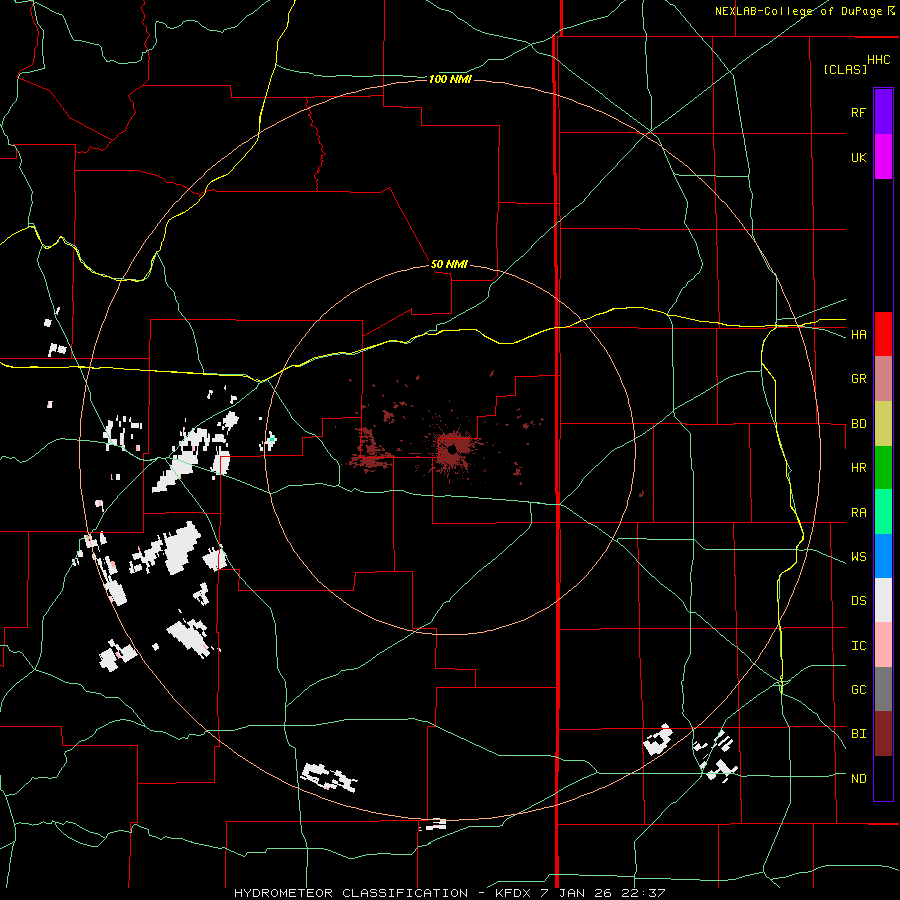Click the IC legend label
This screenshot has height=900, width=900.
(858, 646)
